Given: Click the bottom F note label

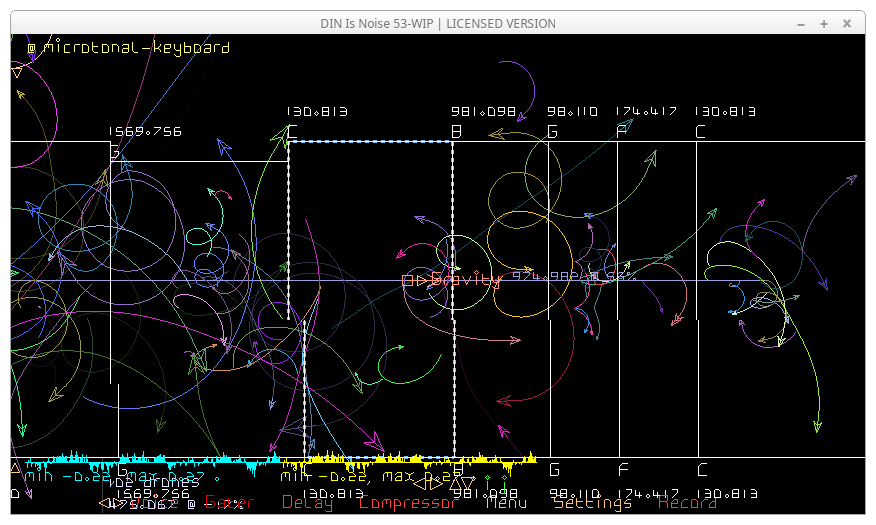Looking at the screenshot, I should (x=622, y=470).
